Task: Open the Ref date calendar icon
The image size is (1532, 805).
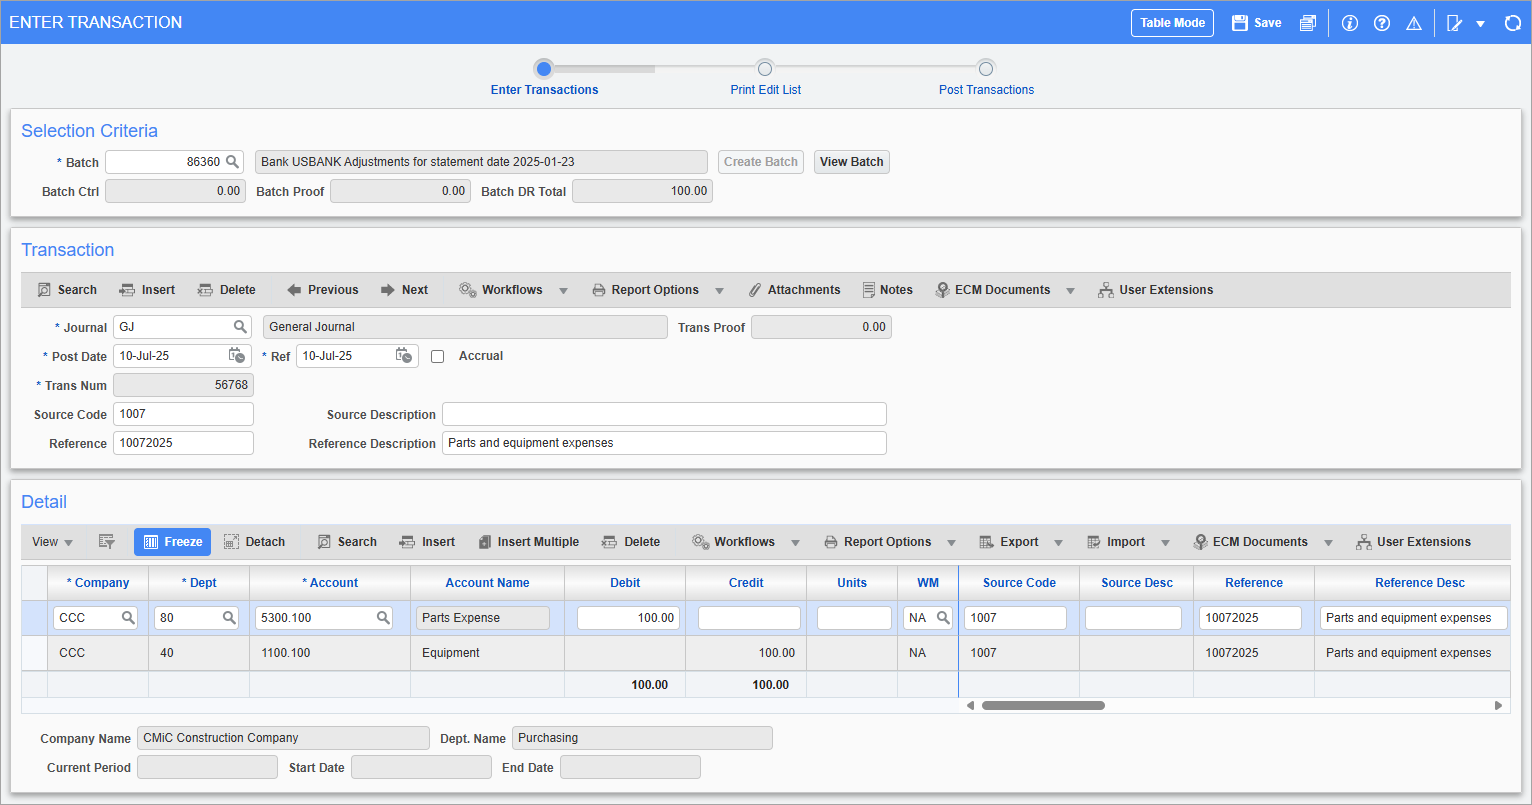Action: [403, 355]
